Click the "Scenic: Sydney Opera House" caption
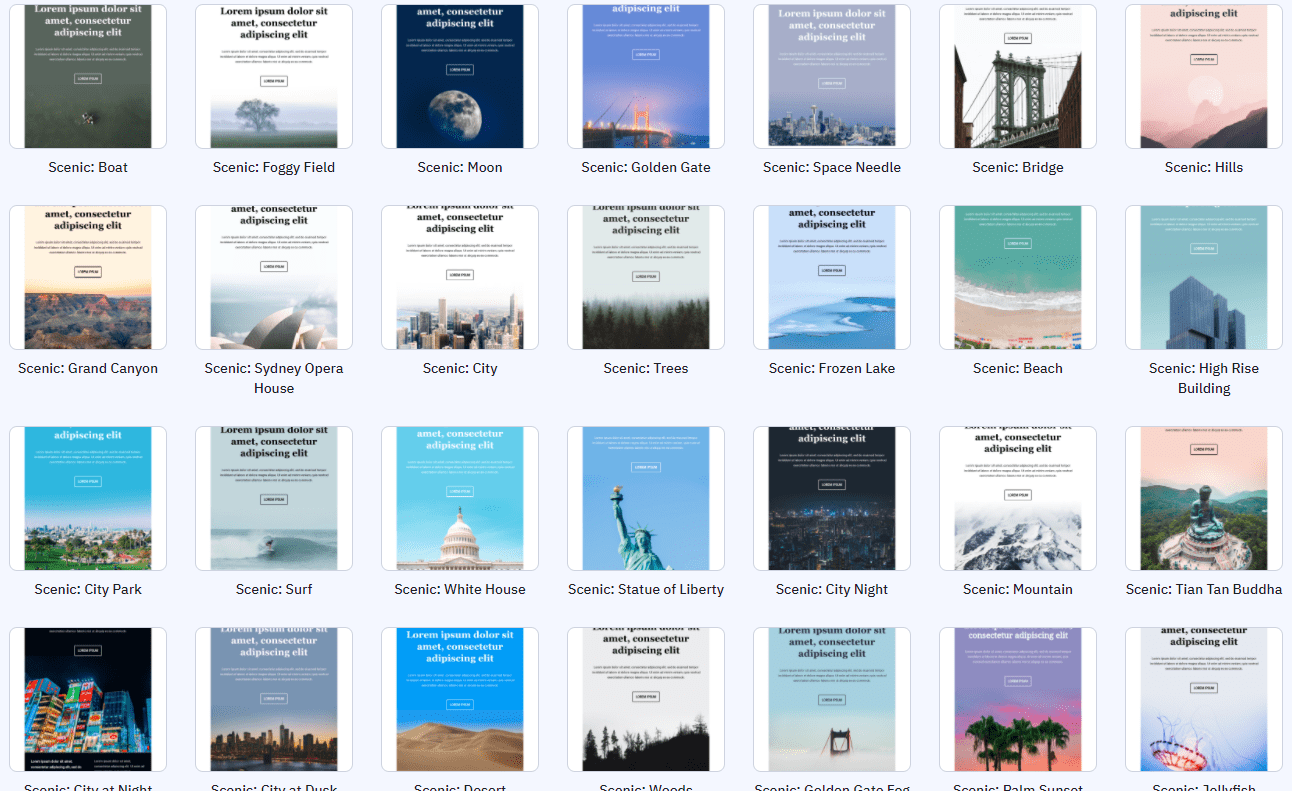The width and height of the screenshot is (1292, 791). pyautogui.click(x=274, y=378)
